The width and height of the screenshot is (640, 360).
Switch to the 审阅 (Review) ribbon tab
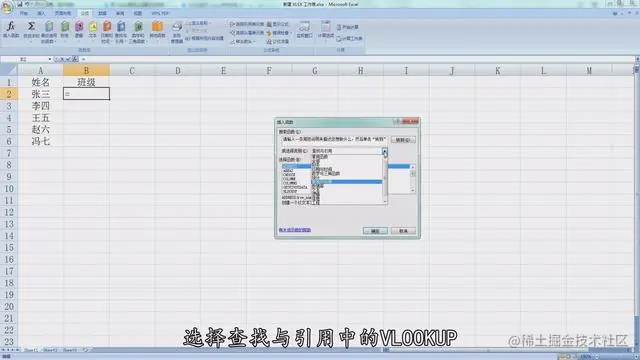[120, 13]
